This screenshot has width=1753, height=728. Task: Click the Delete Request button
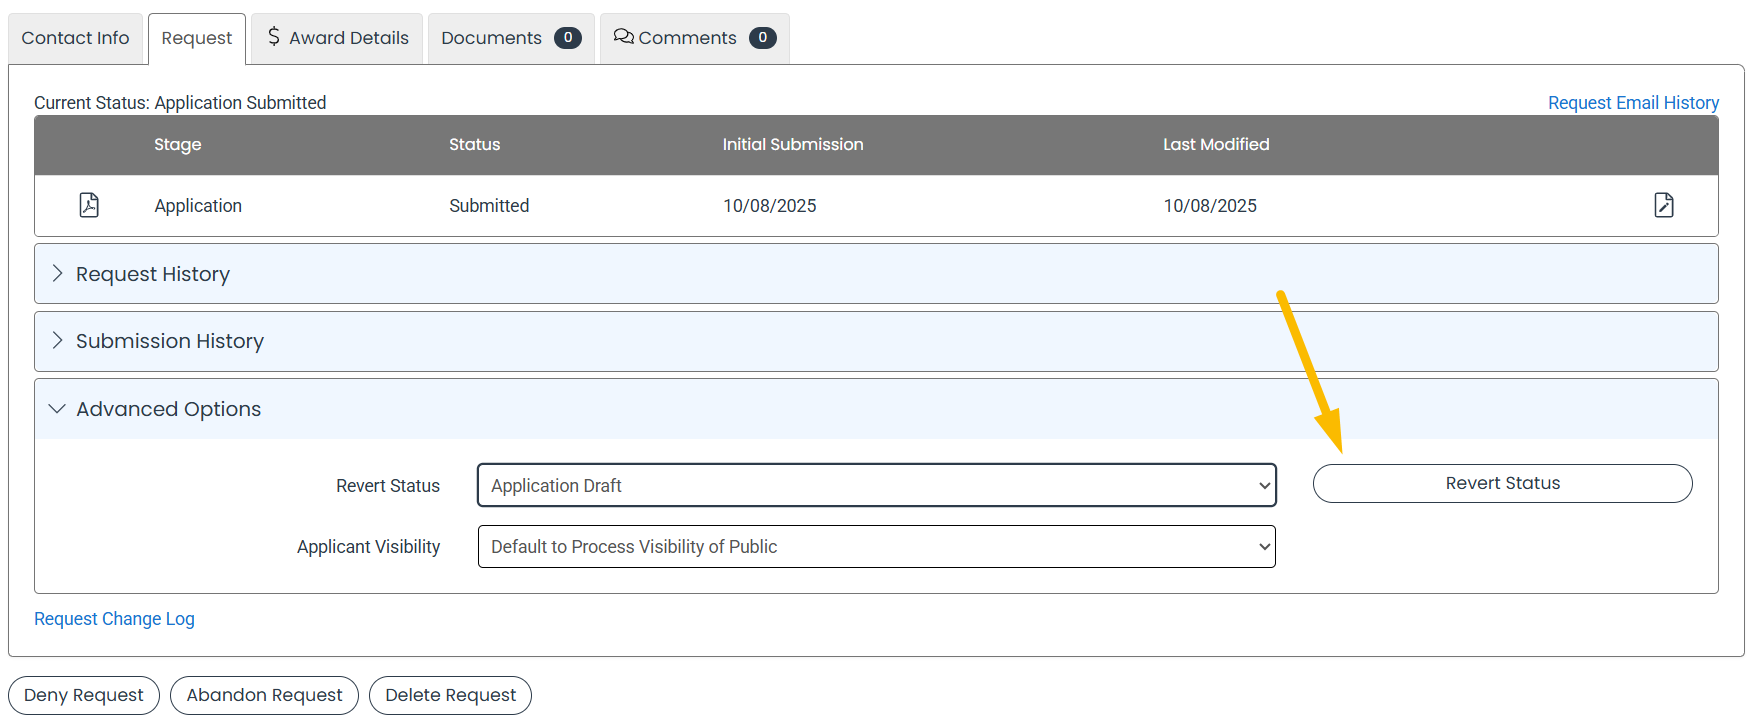(450, 695)
